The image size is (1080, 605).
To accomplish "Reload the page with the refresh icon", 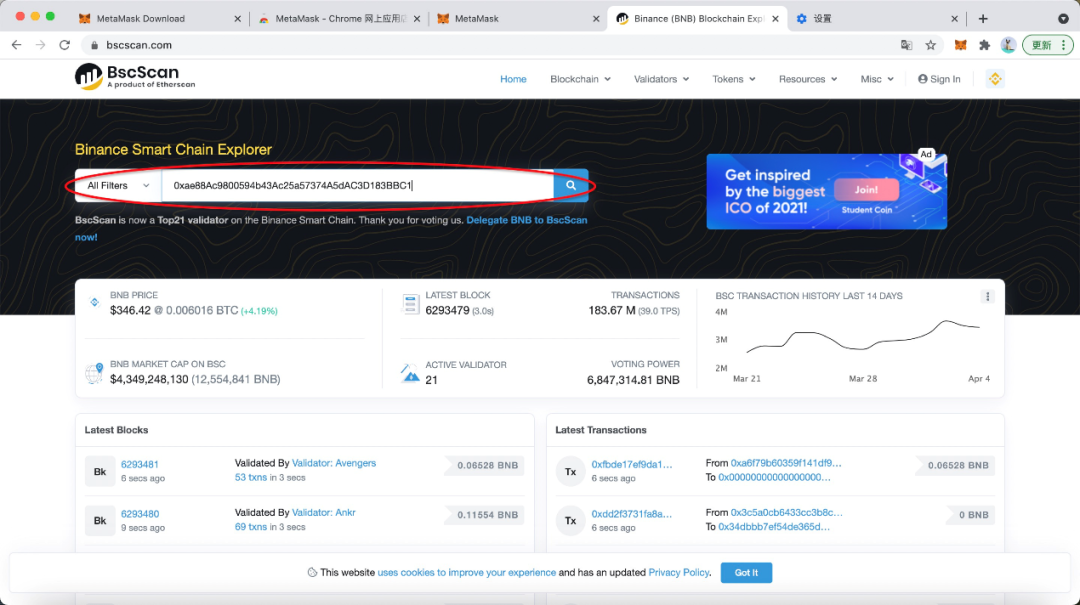I will click(x=65, y=45).
